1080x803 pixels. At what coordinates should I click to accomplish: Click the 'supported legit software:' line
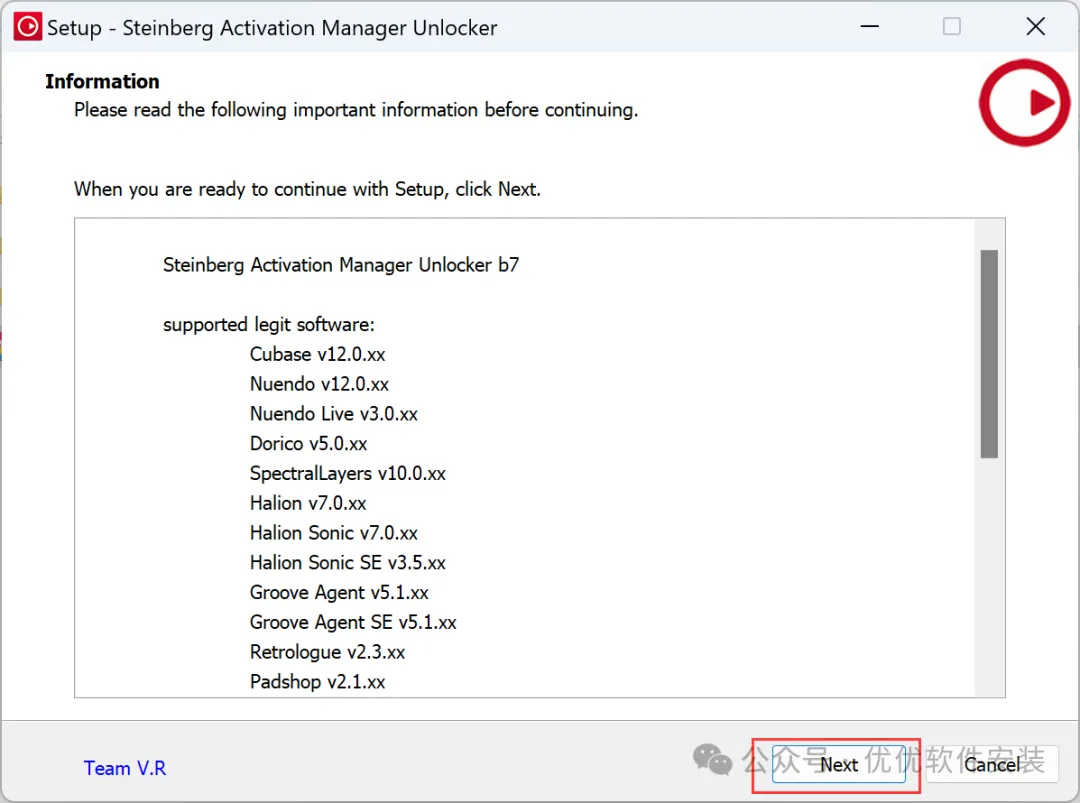pyautogui.click(x=269, y=324)
